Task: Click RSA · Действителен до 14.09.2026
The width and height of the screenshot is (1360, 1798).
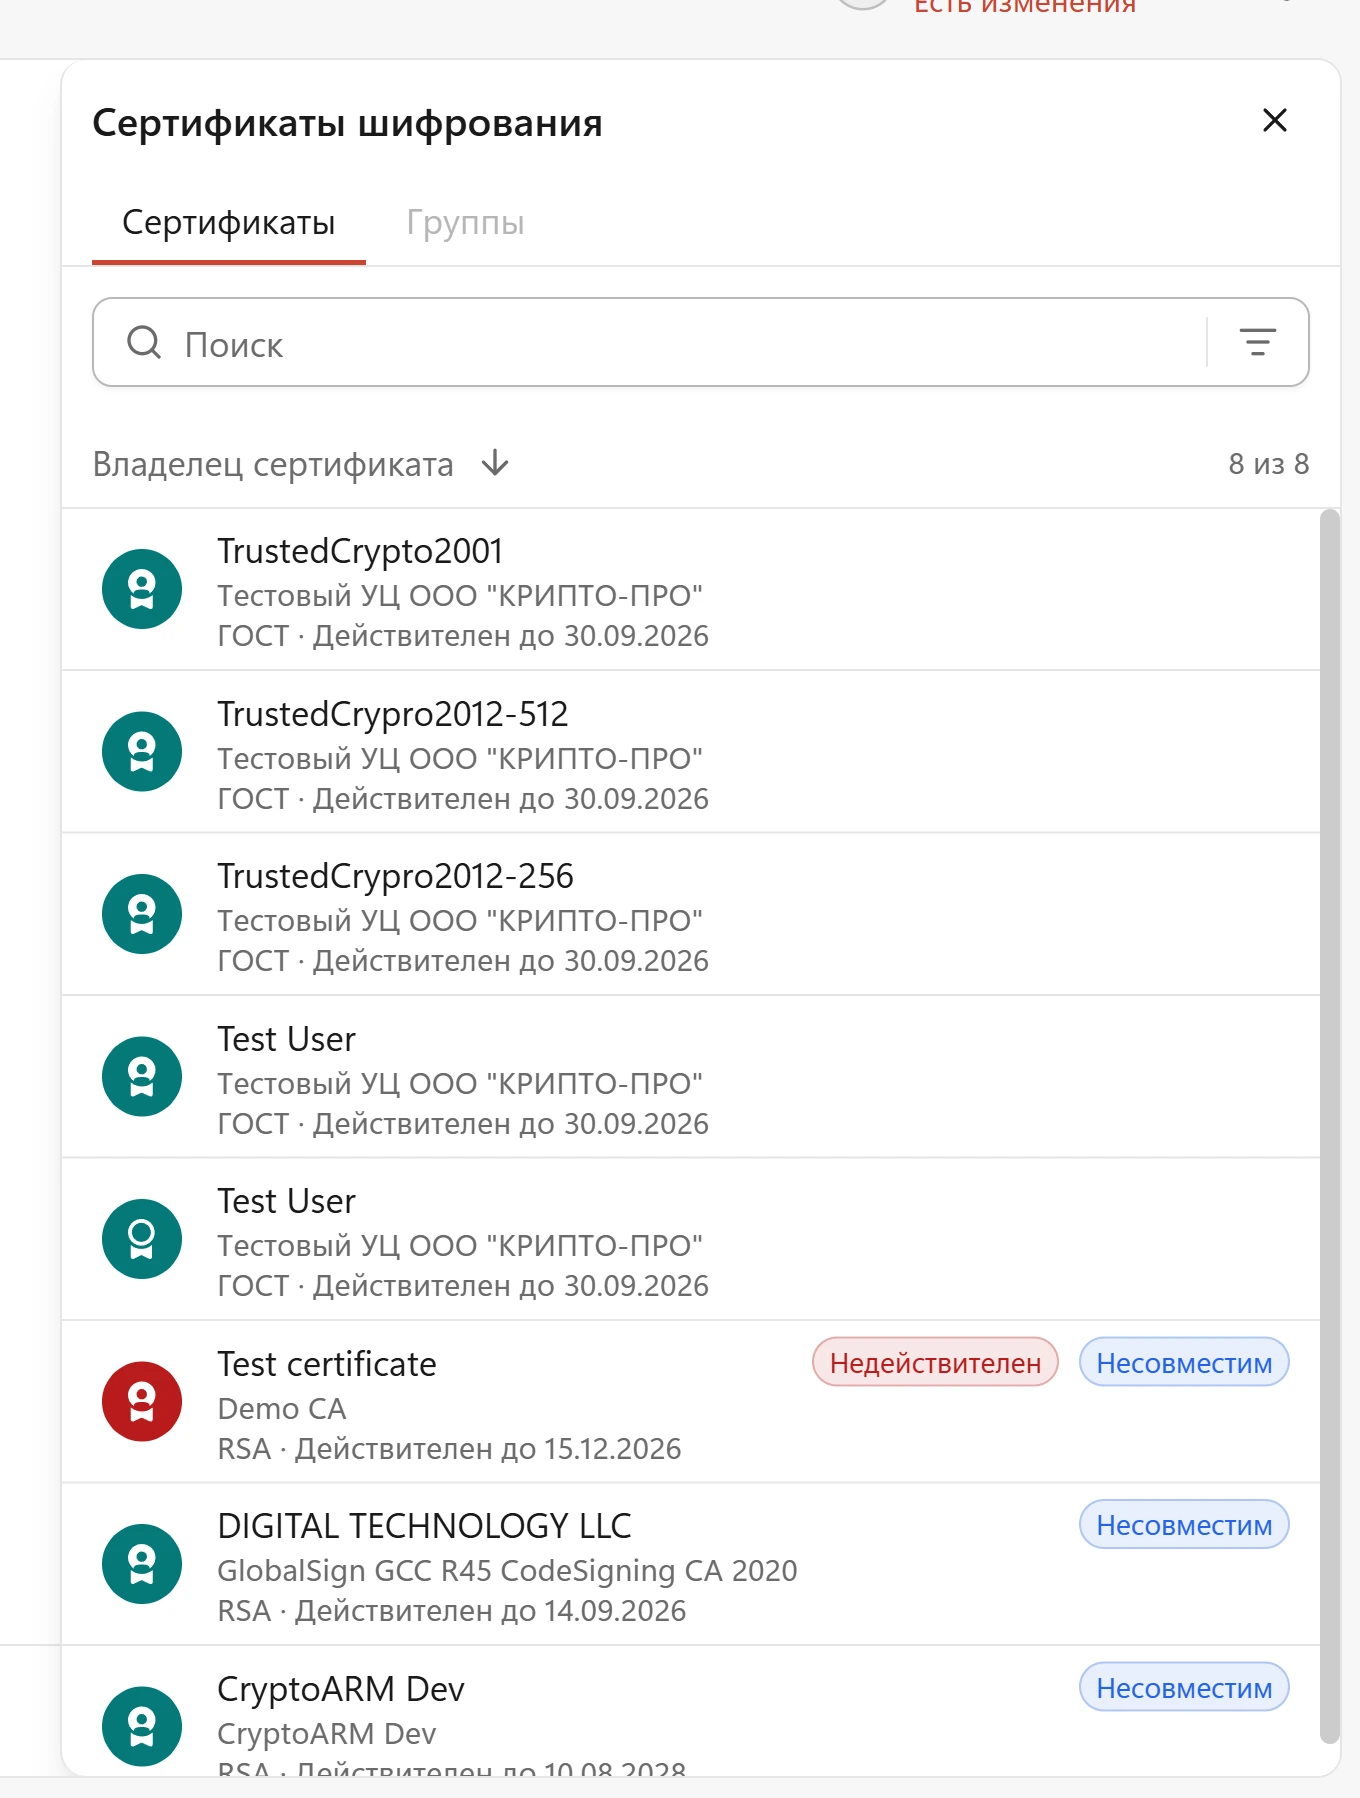Action: (452, 1611)
